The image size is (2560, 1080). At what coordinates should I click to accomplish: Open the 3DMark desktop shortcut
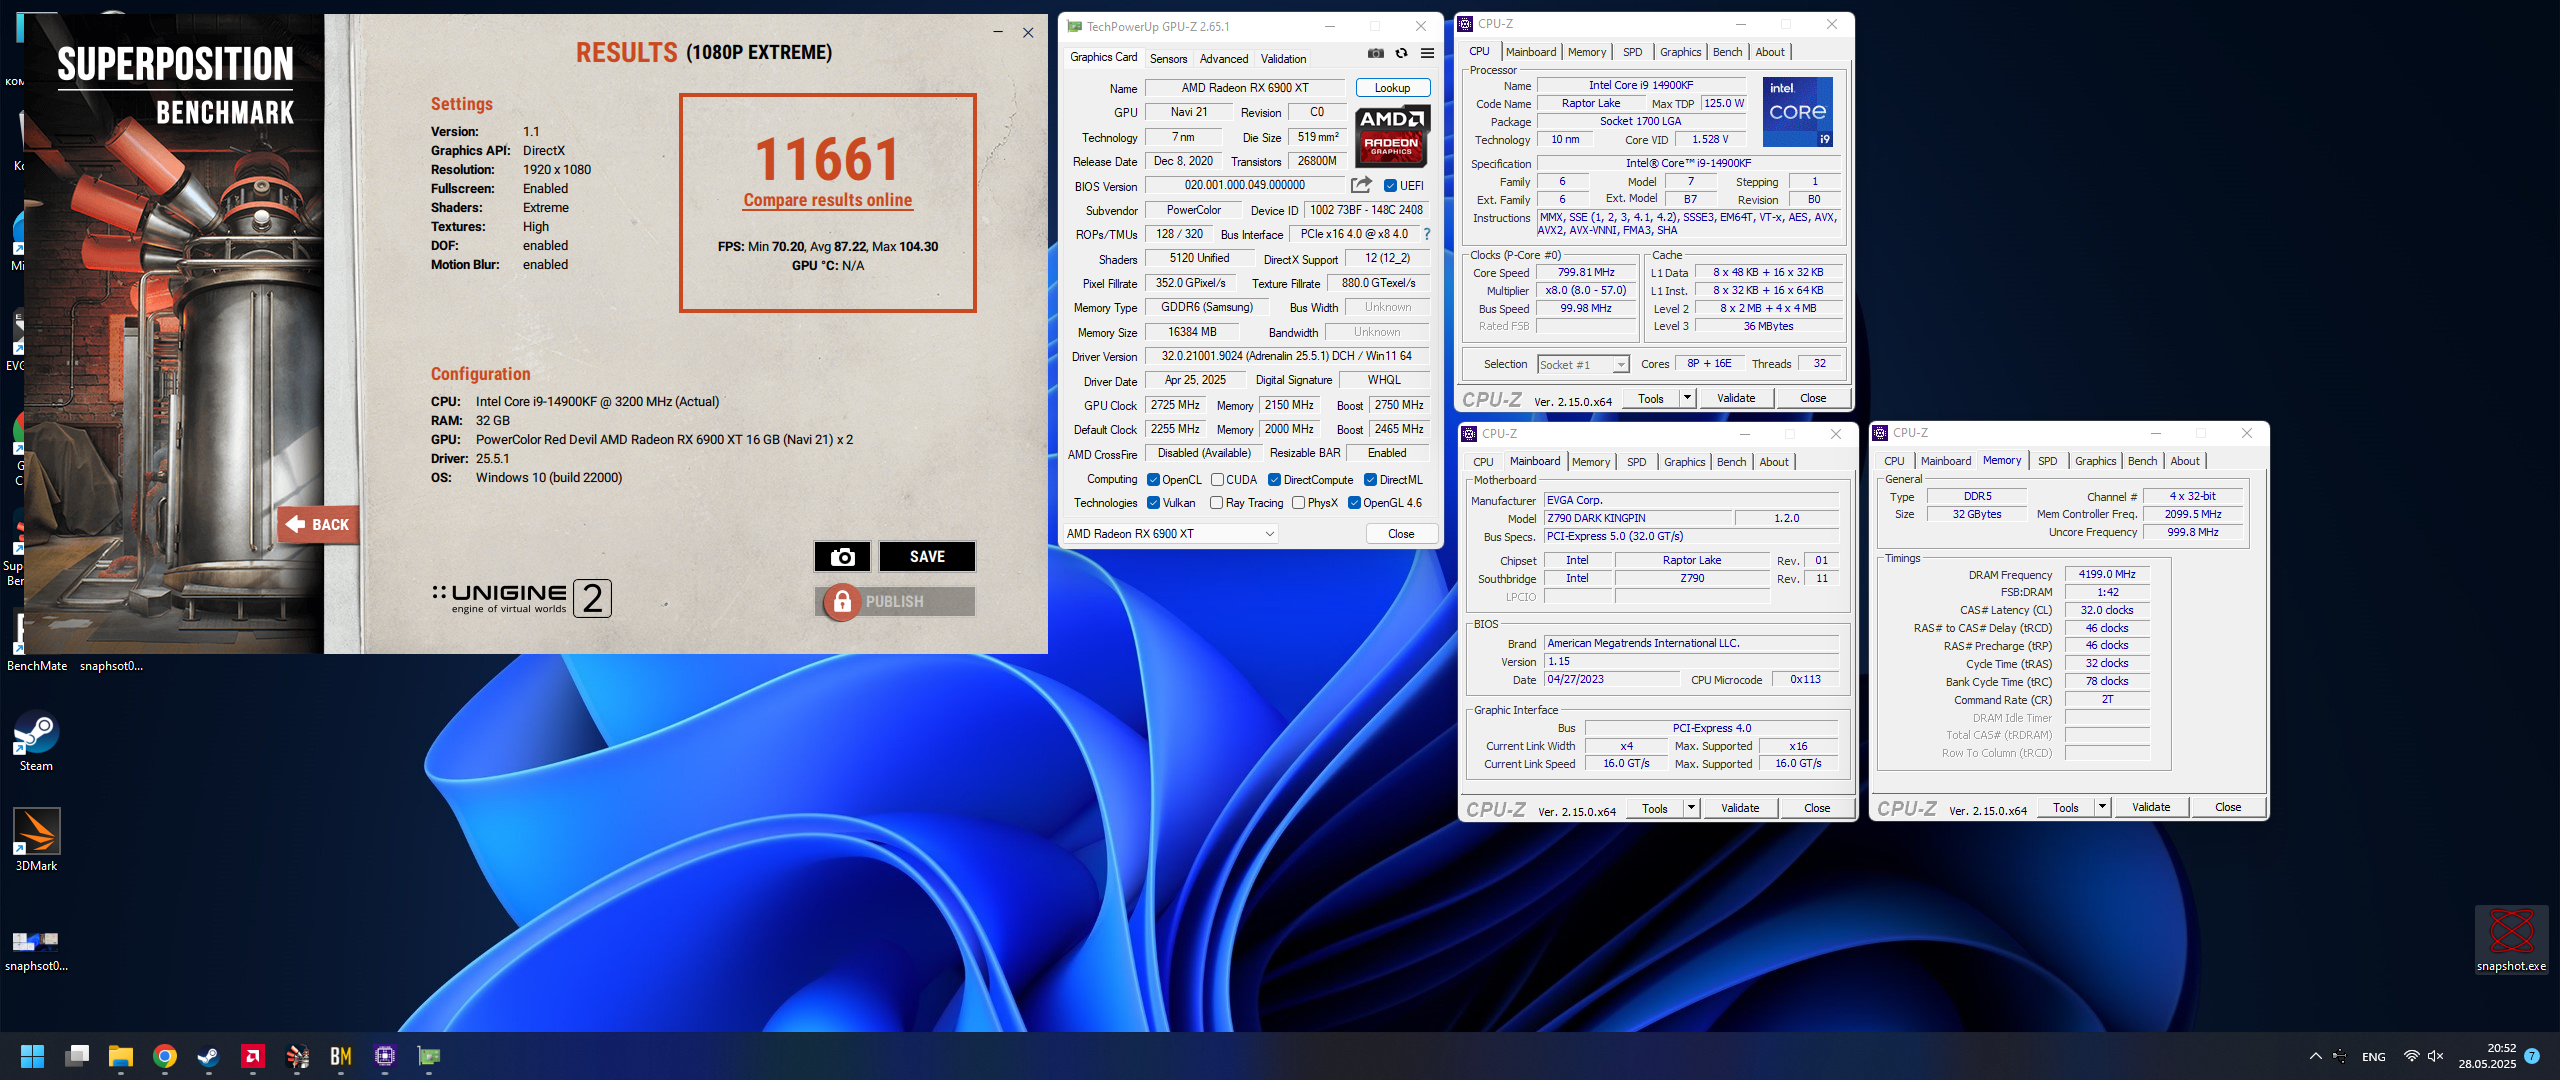pos(36,840)
